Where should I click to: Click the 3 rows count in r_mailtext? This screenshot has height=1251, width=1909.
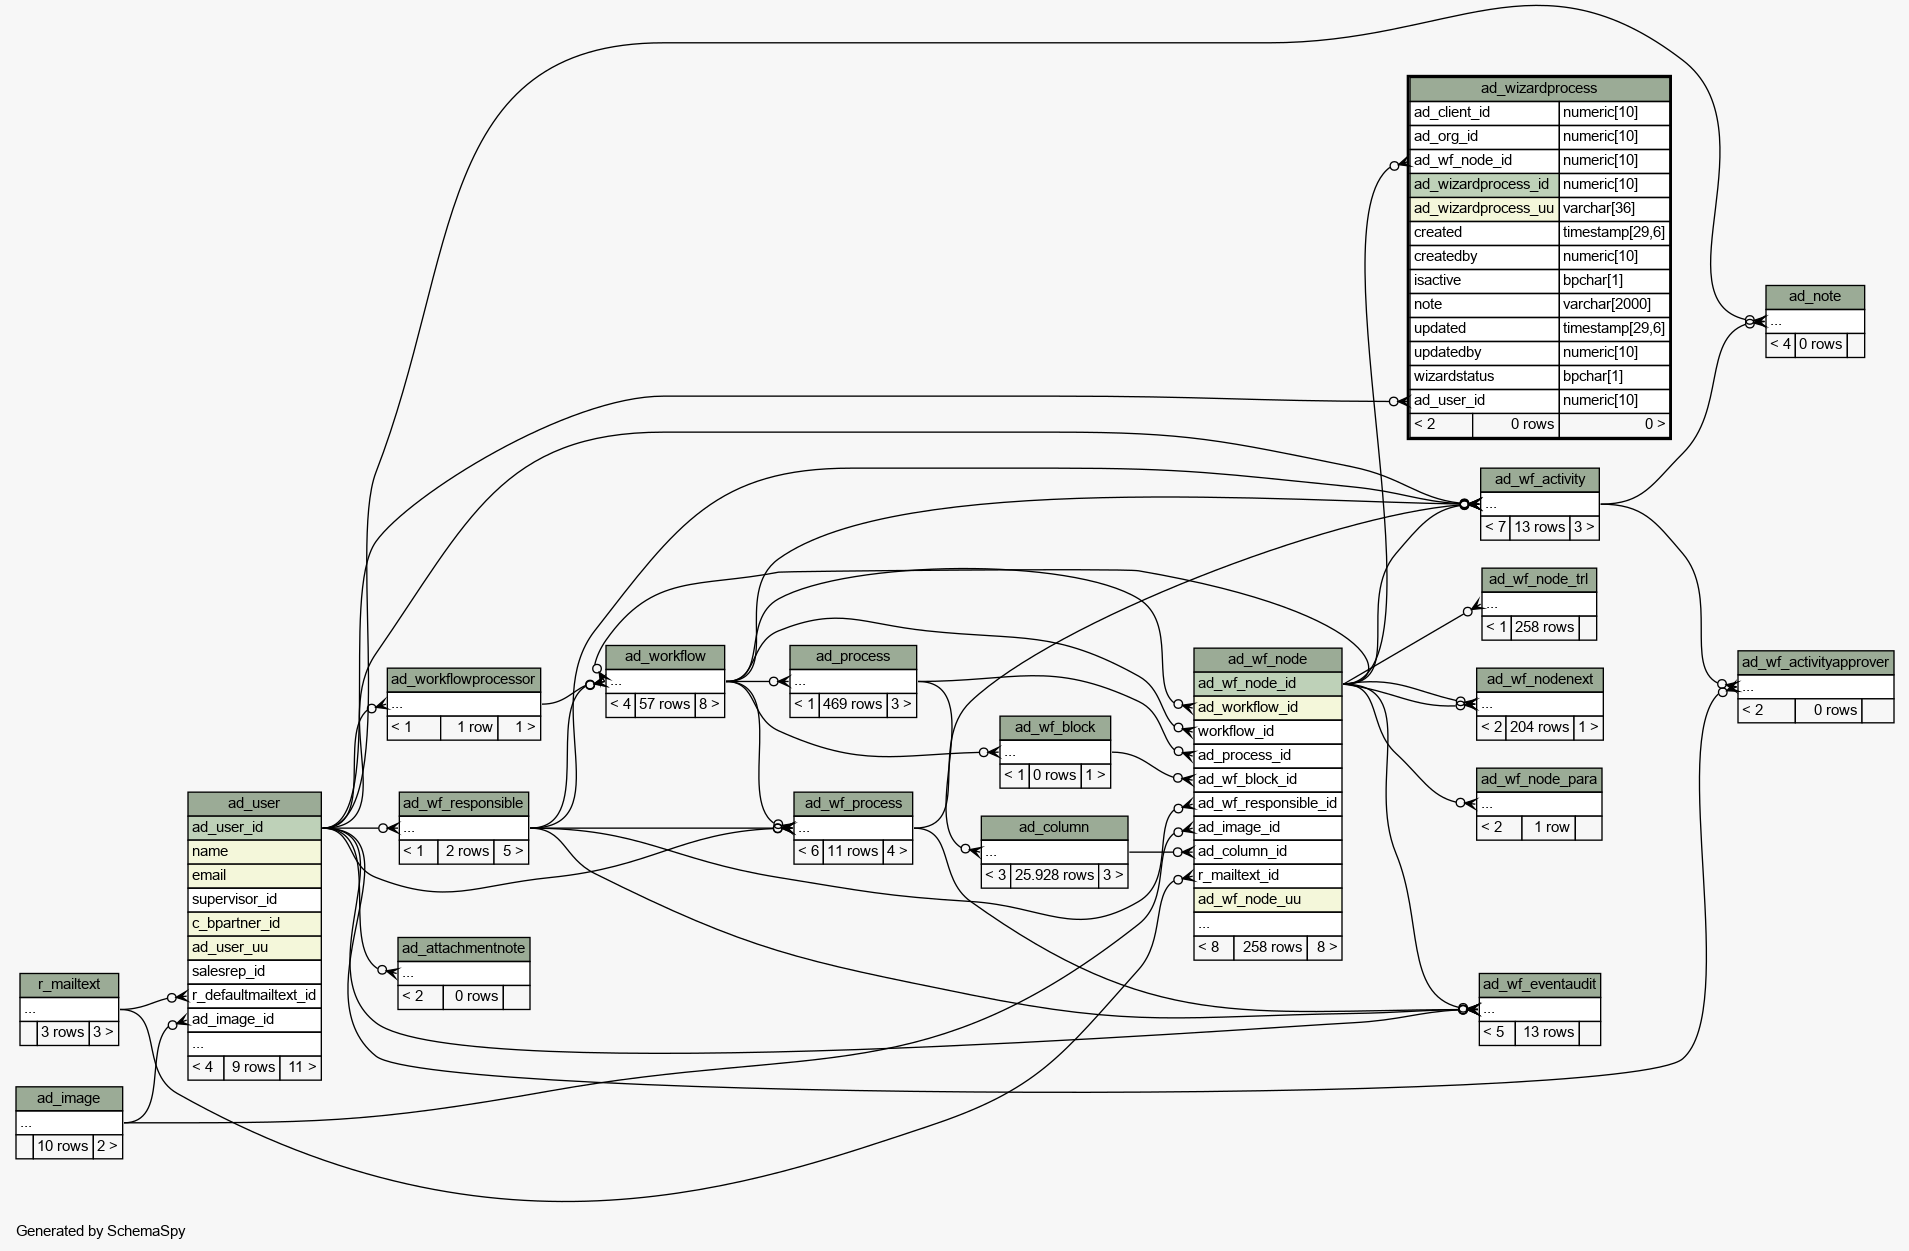coord(62,1032)
